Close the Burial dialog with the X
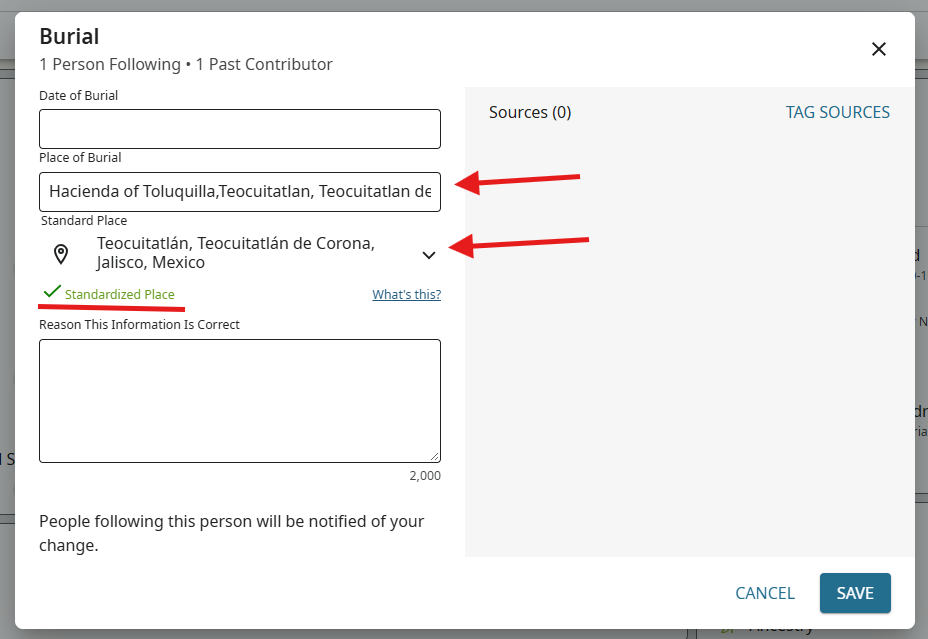Image resolution: width=928 pixels, height=639 pixels. point(879,49)
